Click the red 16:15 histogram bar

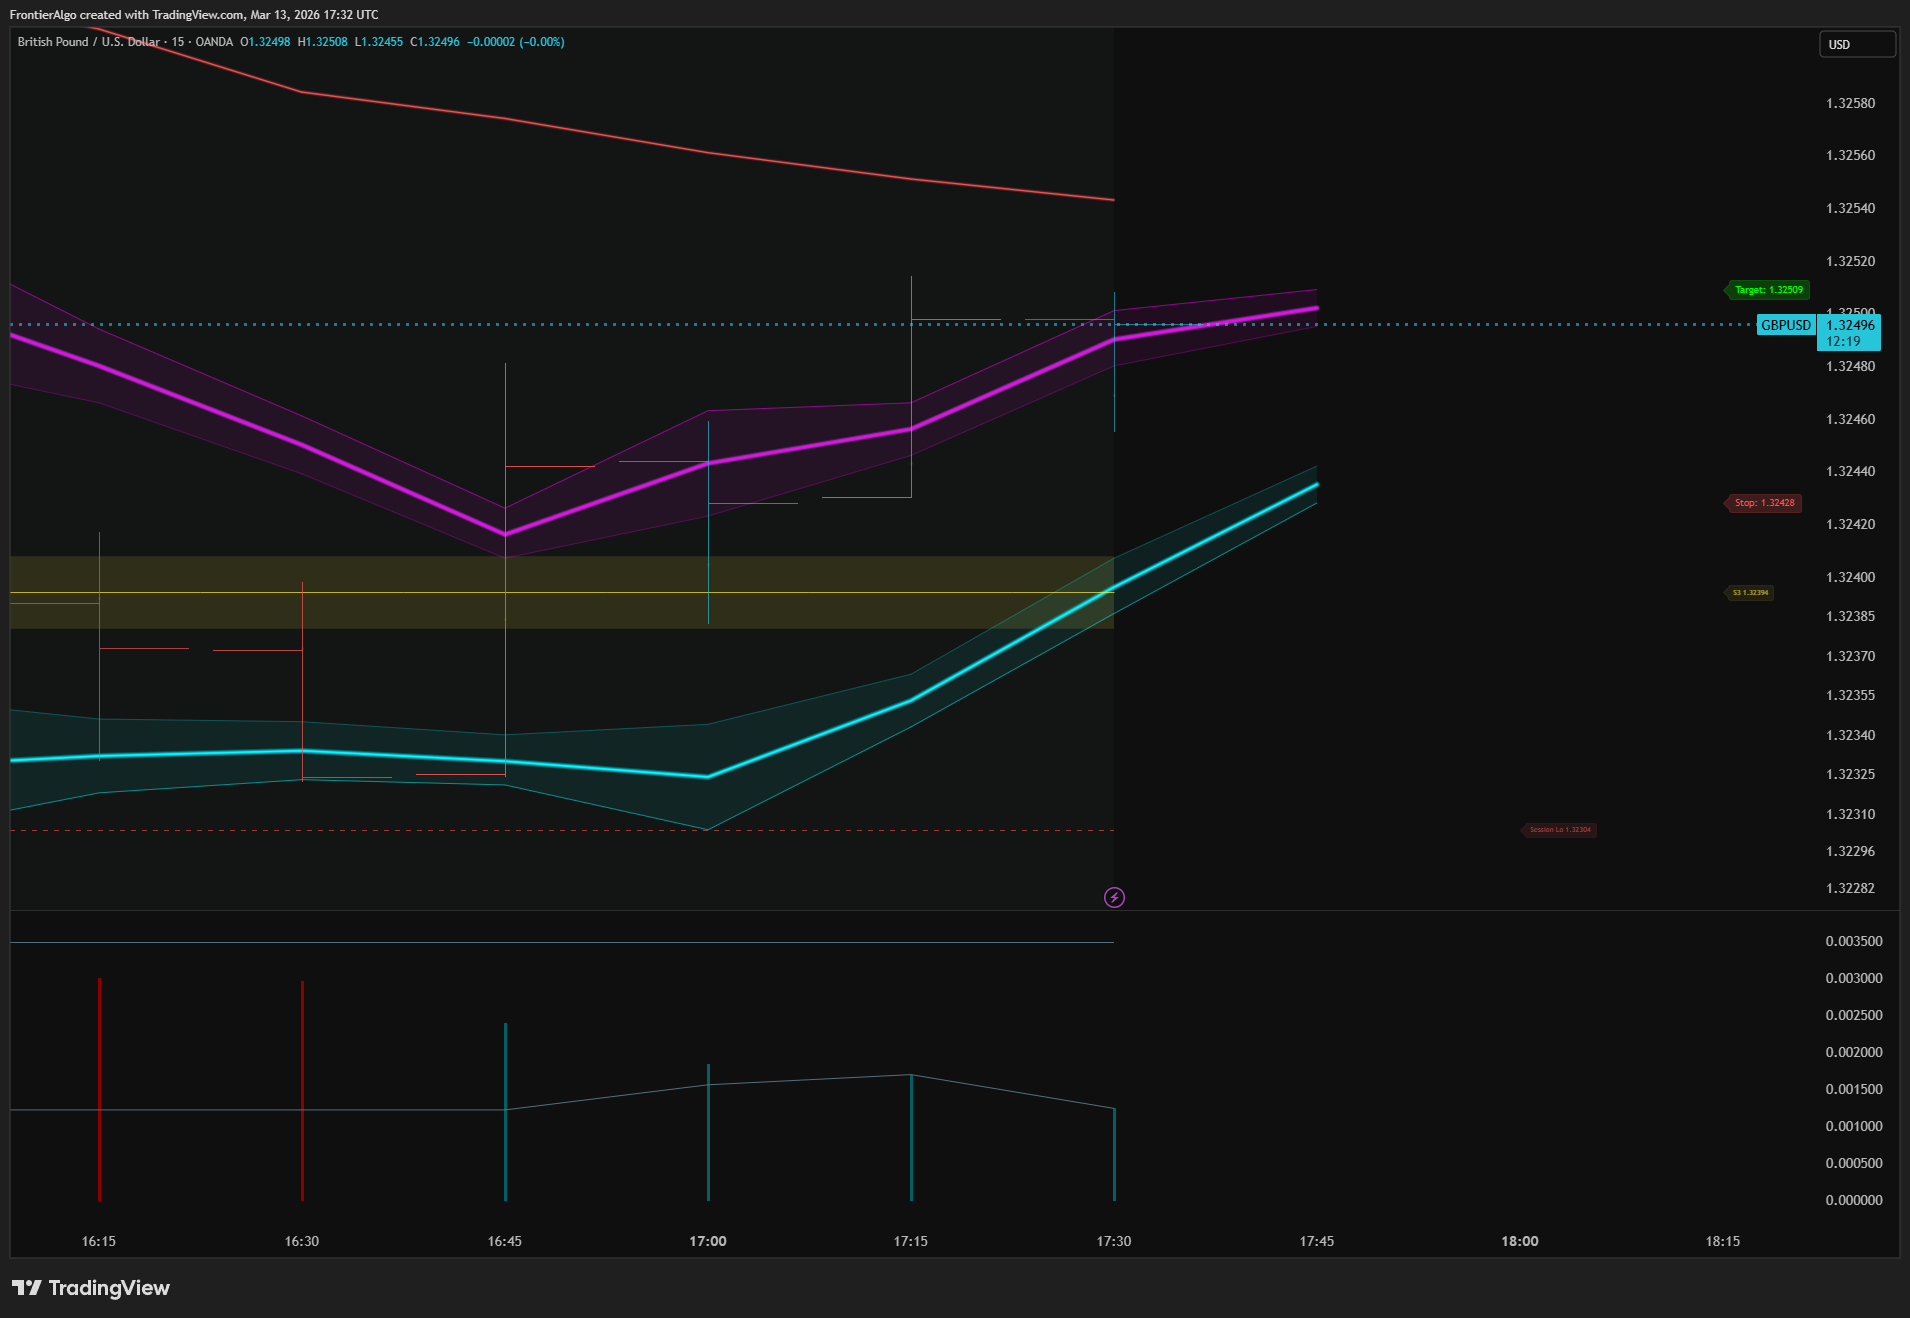point(99,1090)
